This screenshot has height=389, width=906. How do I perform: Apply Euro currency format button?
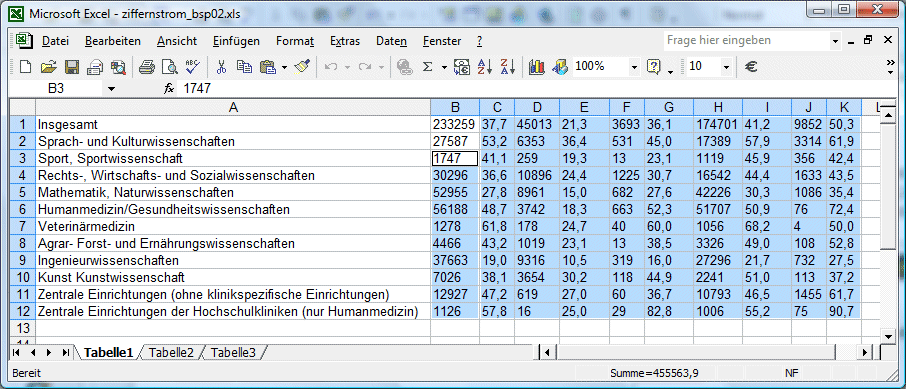pyautogui.click(x=751, y=67)
